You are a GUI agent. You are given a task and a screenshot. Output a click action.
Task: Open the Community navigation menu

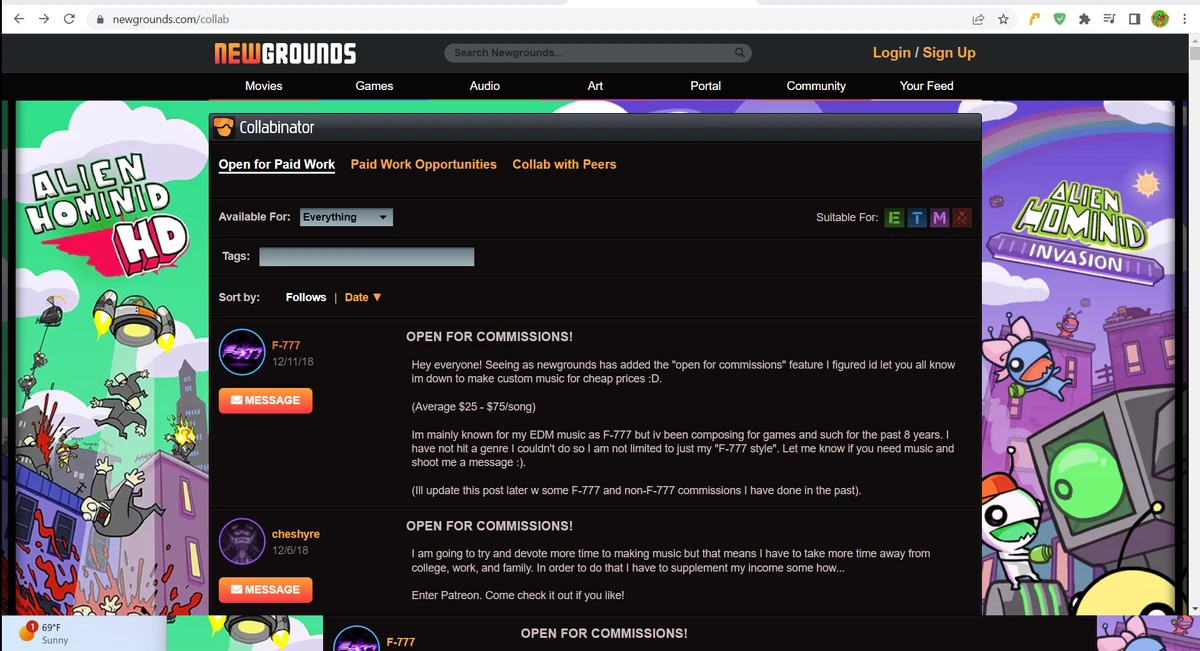coord(815,86)
